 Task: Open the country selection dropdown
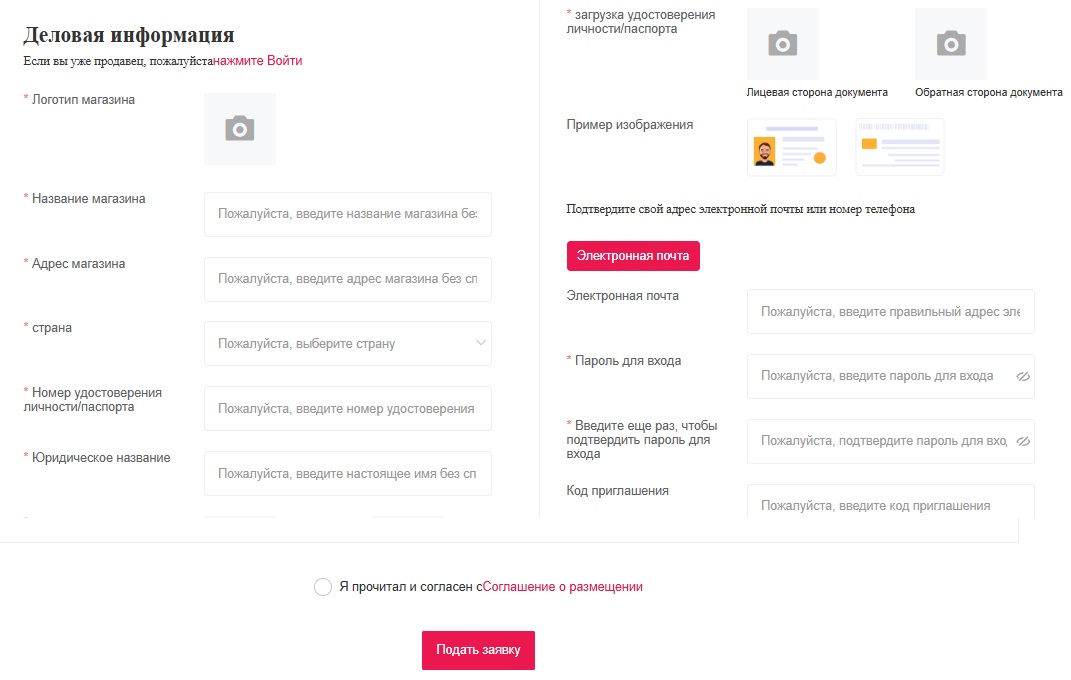pyautogui.click(x=340, y=343)
